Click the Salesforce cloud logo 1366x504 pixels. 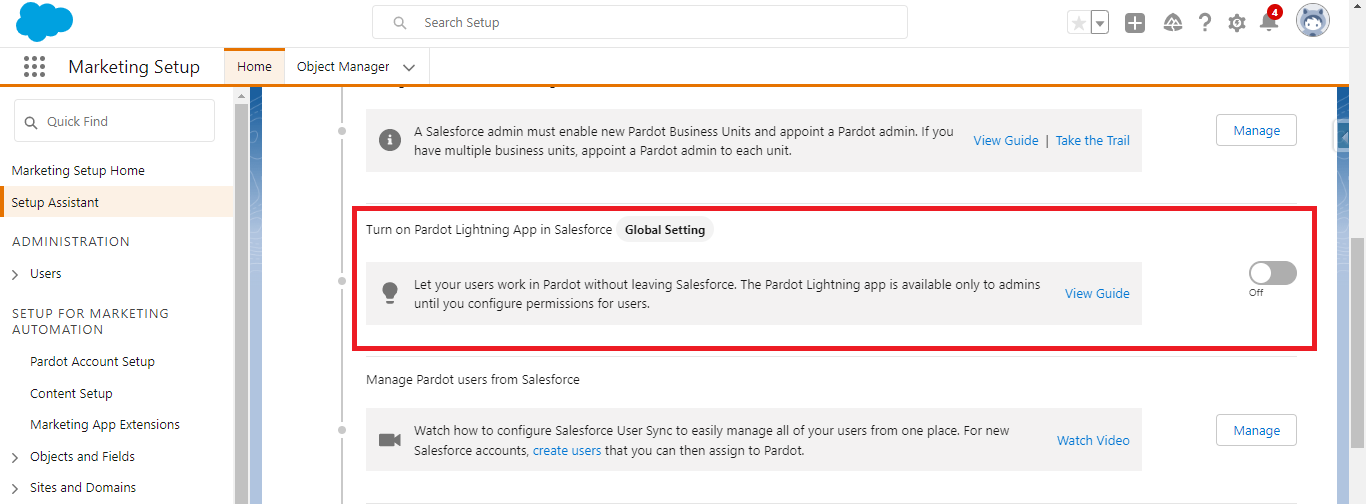click(45, 21)
